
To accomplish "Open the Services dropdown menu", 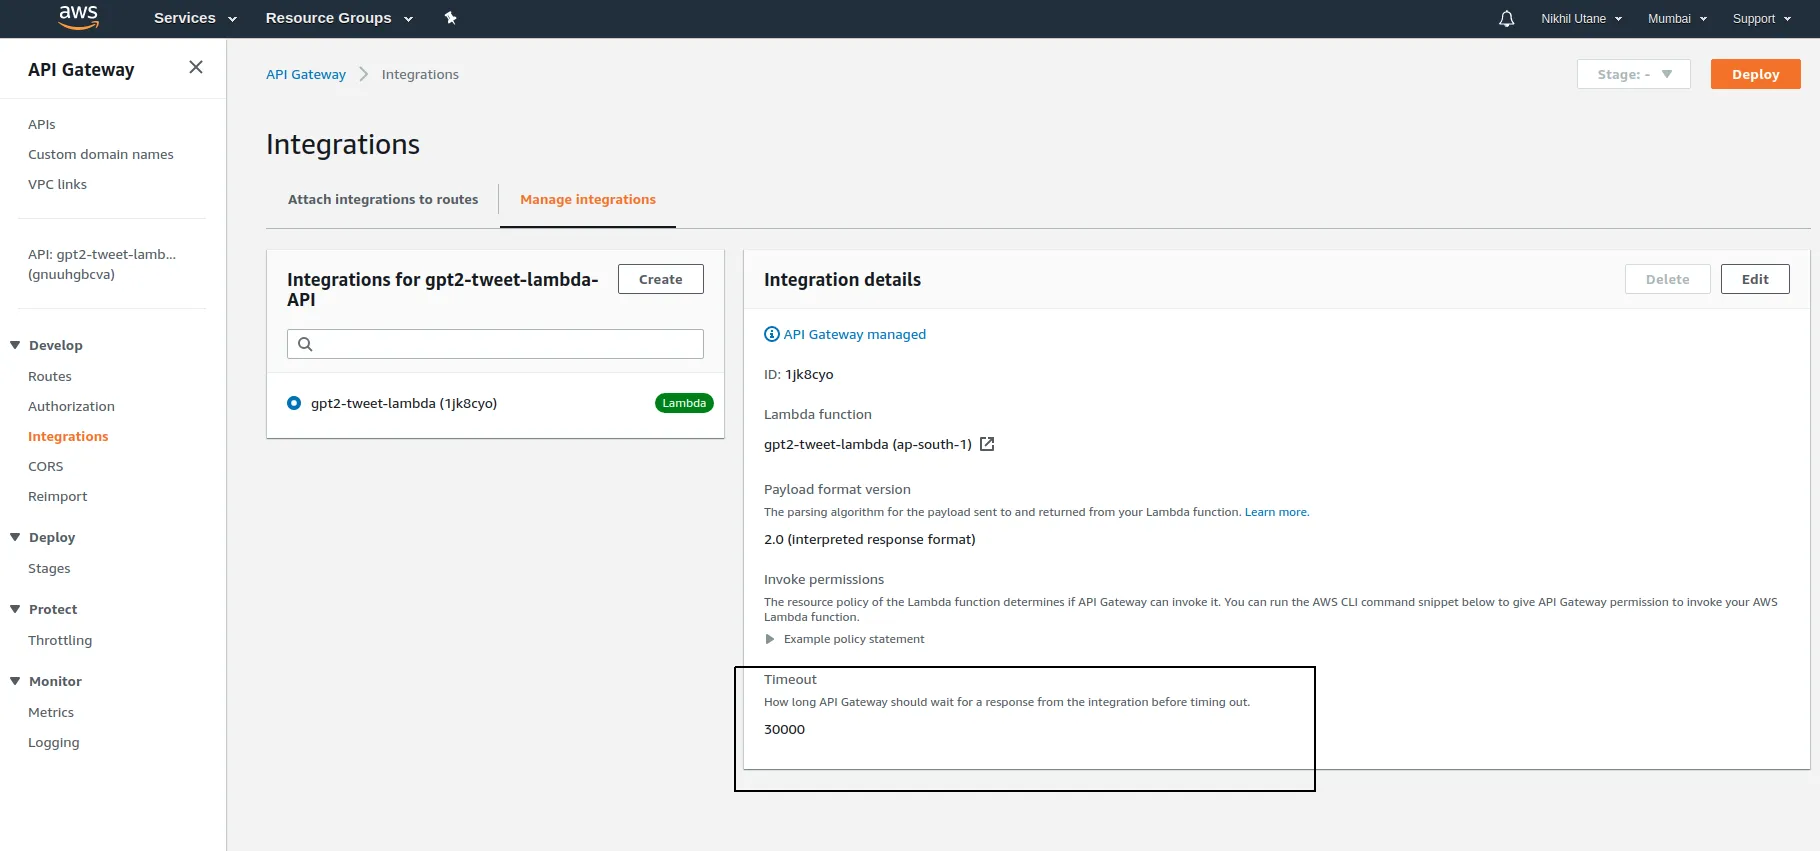I will (195, 18).
